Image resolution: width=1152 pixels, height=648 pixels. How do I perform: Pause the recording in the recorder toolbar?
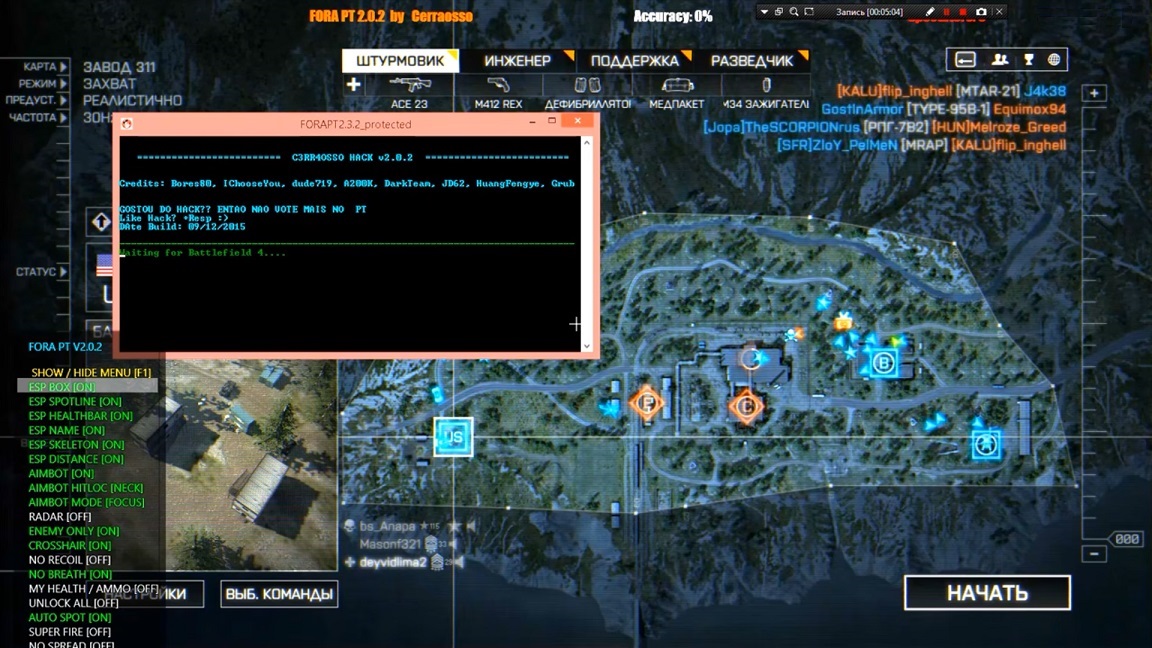point(946,12)
